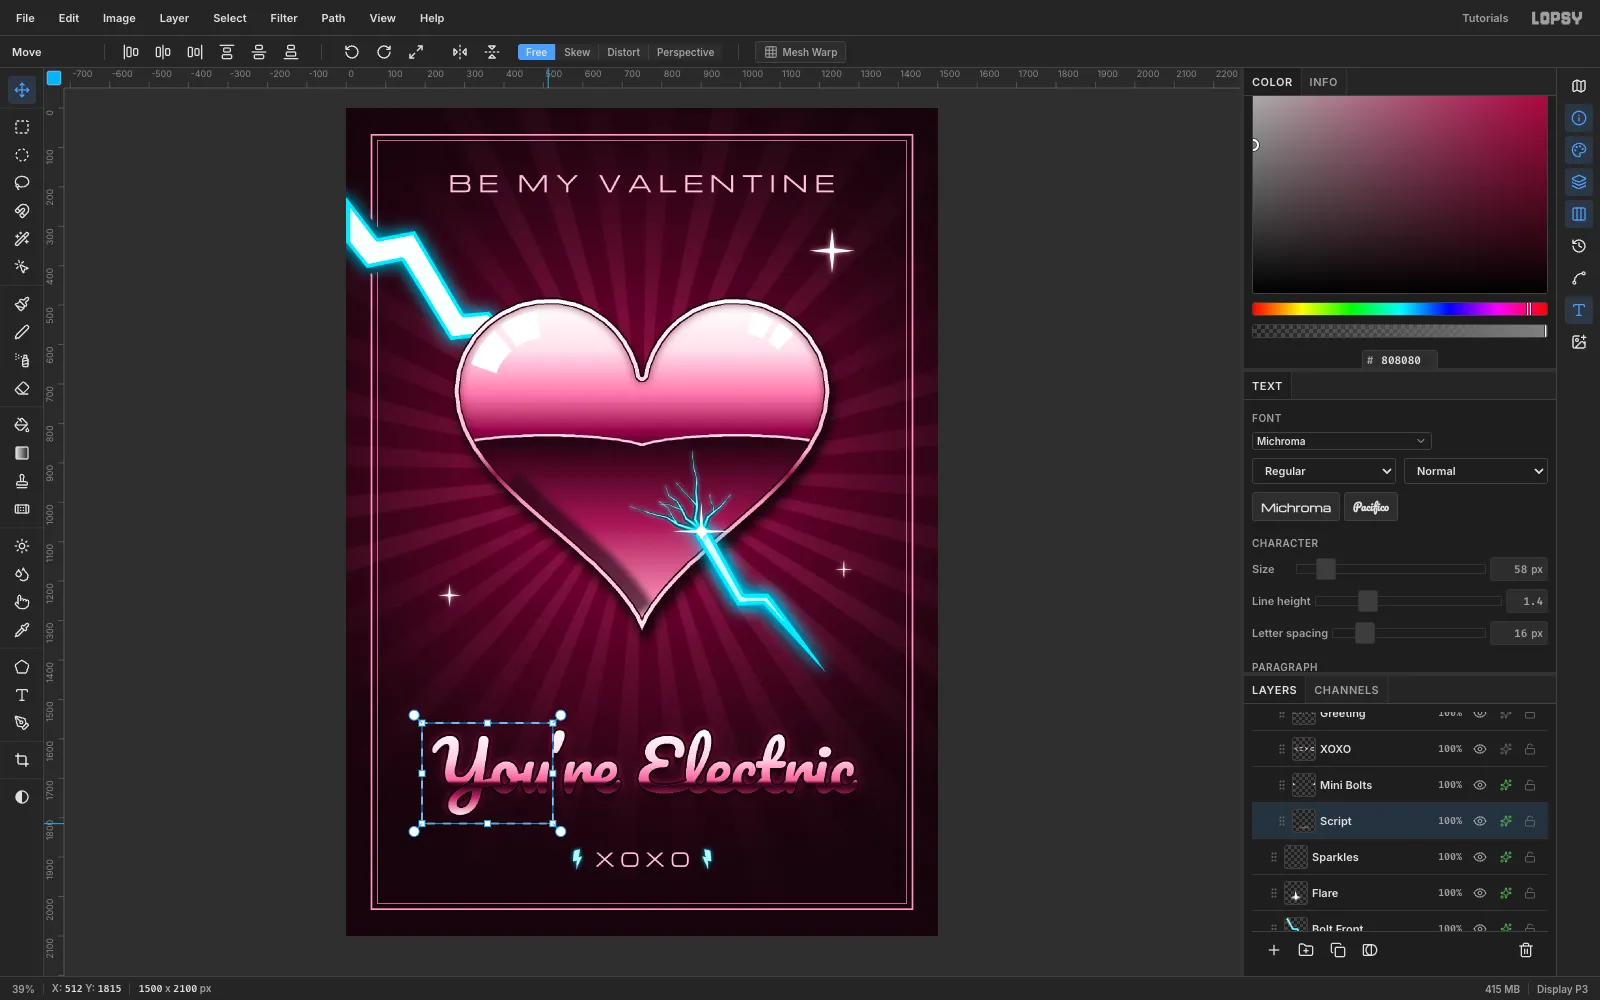Click the blue foreground color swatch

point(54,77)
